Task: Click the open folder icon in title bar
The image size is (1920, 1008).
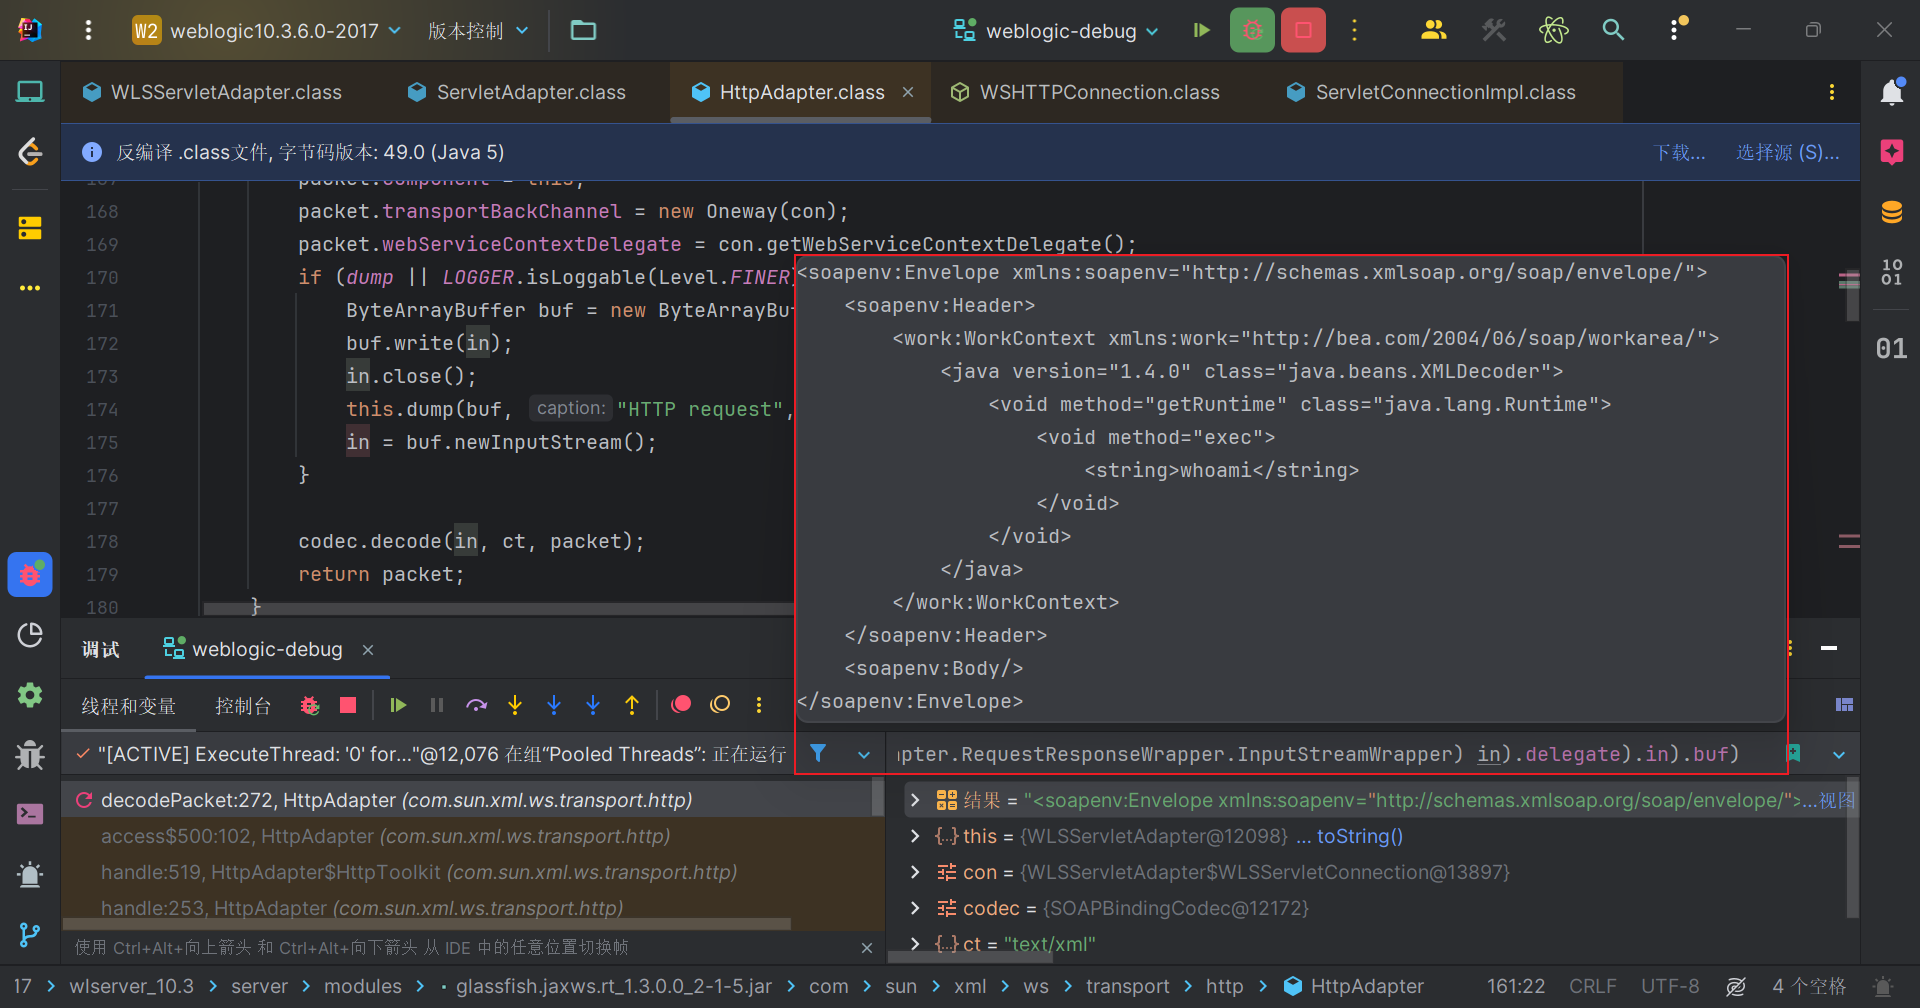Action: [583, 30]
